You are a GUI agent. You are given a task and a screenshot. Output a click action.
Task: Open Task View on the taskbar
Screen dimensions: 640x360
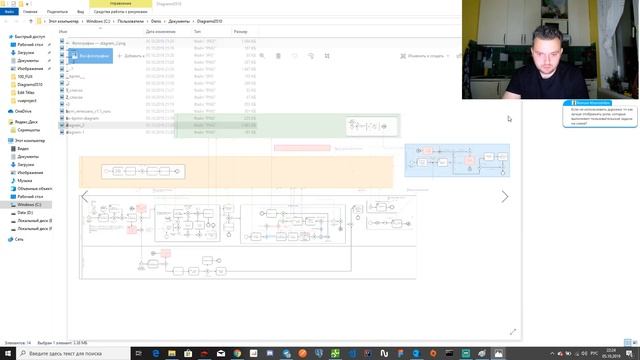pos(139,353)
